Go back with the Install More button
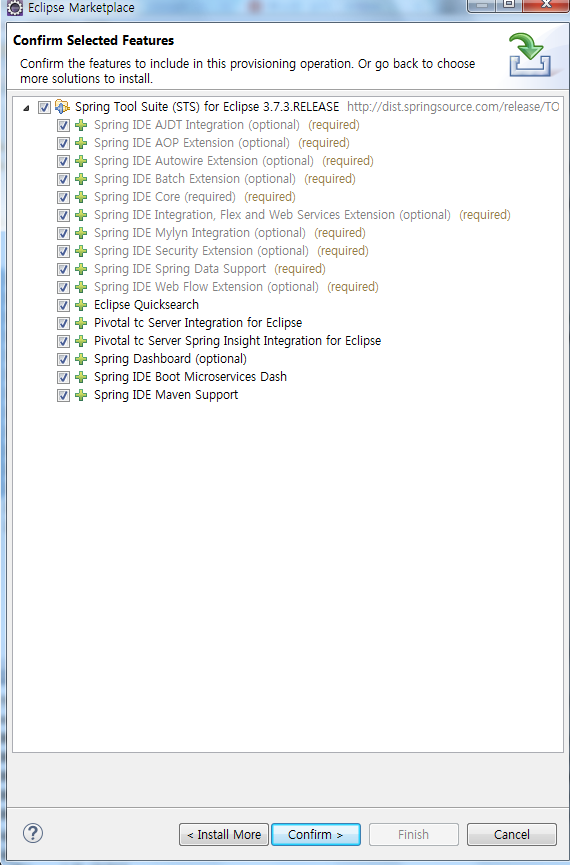570x865 pixels. pos(224,835)
